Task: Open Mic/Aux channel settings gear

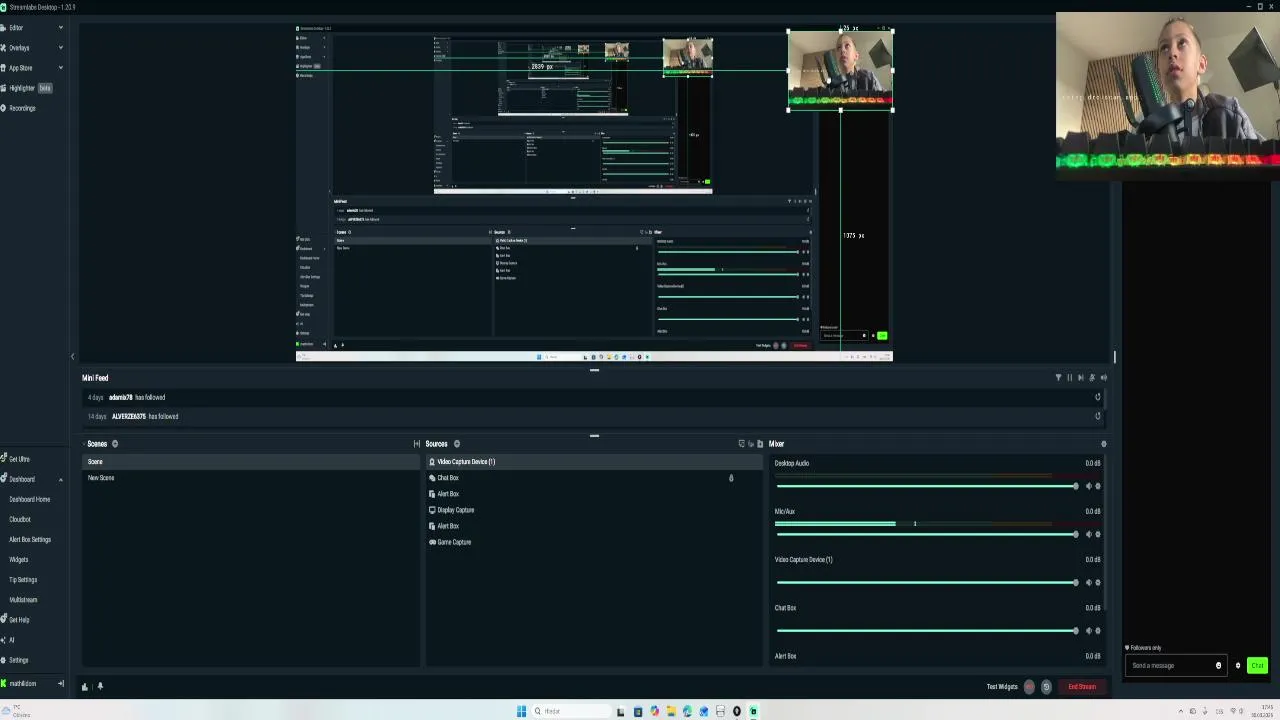Action: [x=1098, y=534]
